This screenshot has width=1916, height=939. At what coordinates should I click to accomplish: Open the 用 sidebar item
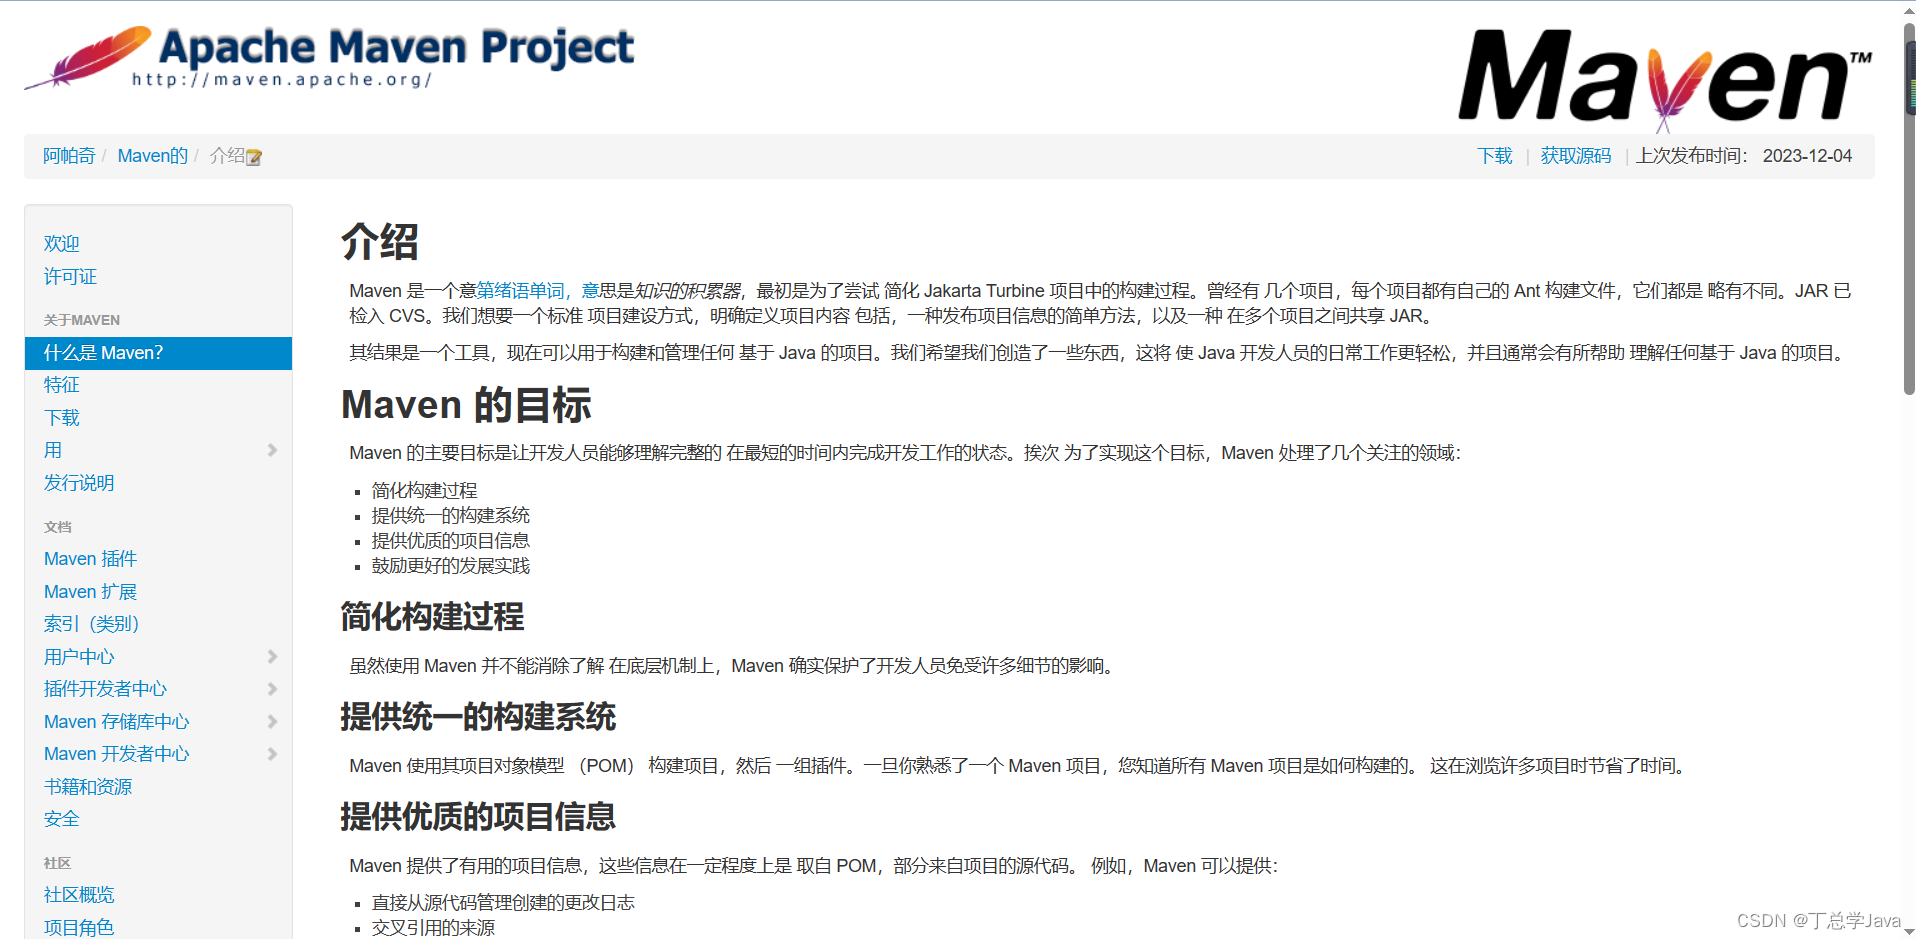[x=53, y=451]
